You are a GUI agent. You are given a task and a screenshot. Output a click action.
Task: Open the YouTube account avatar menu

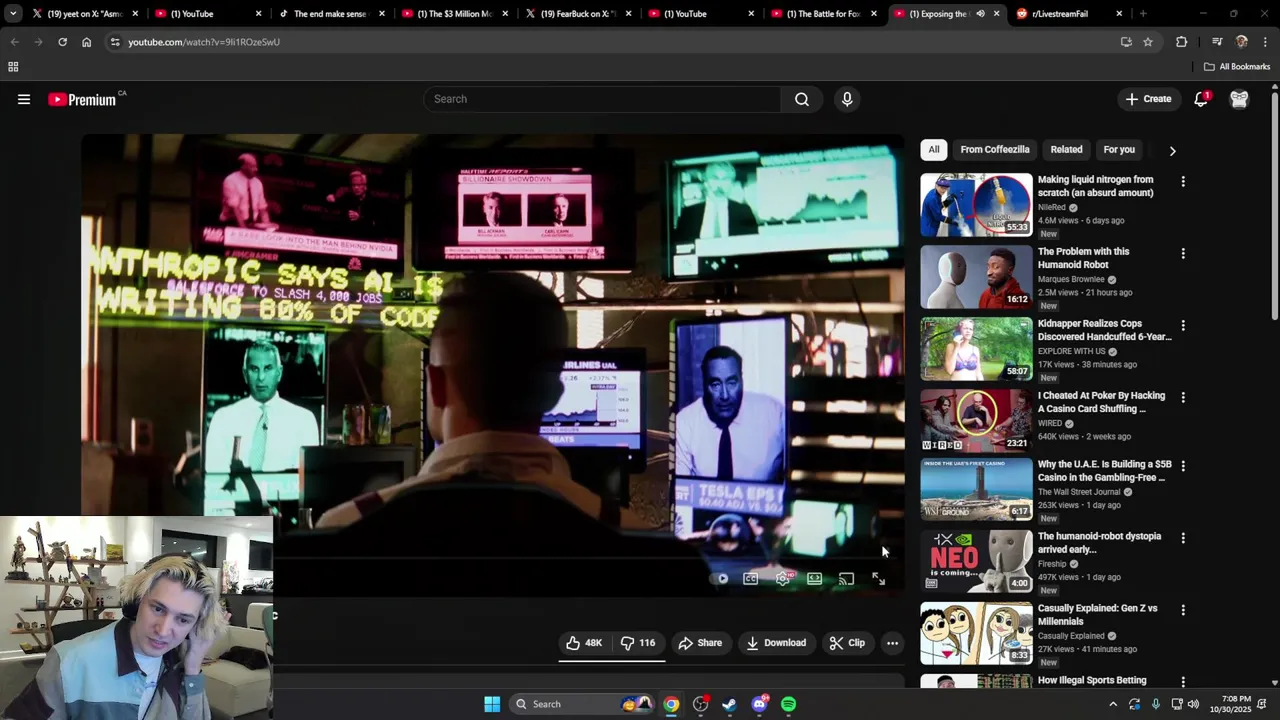[1239, 99]
